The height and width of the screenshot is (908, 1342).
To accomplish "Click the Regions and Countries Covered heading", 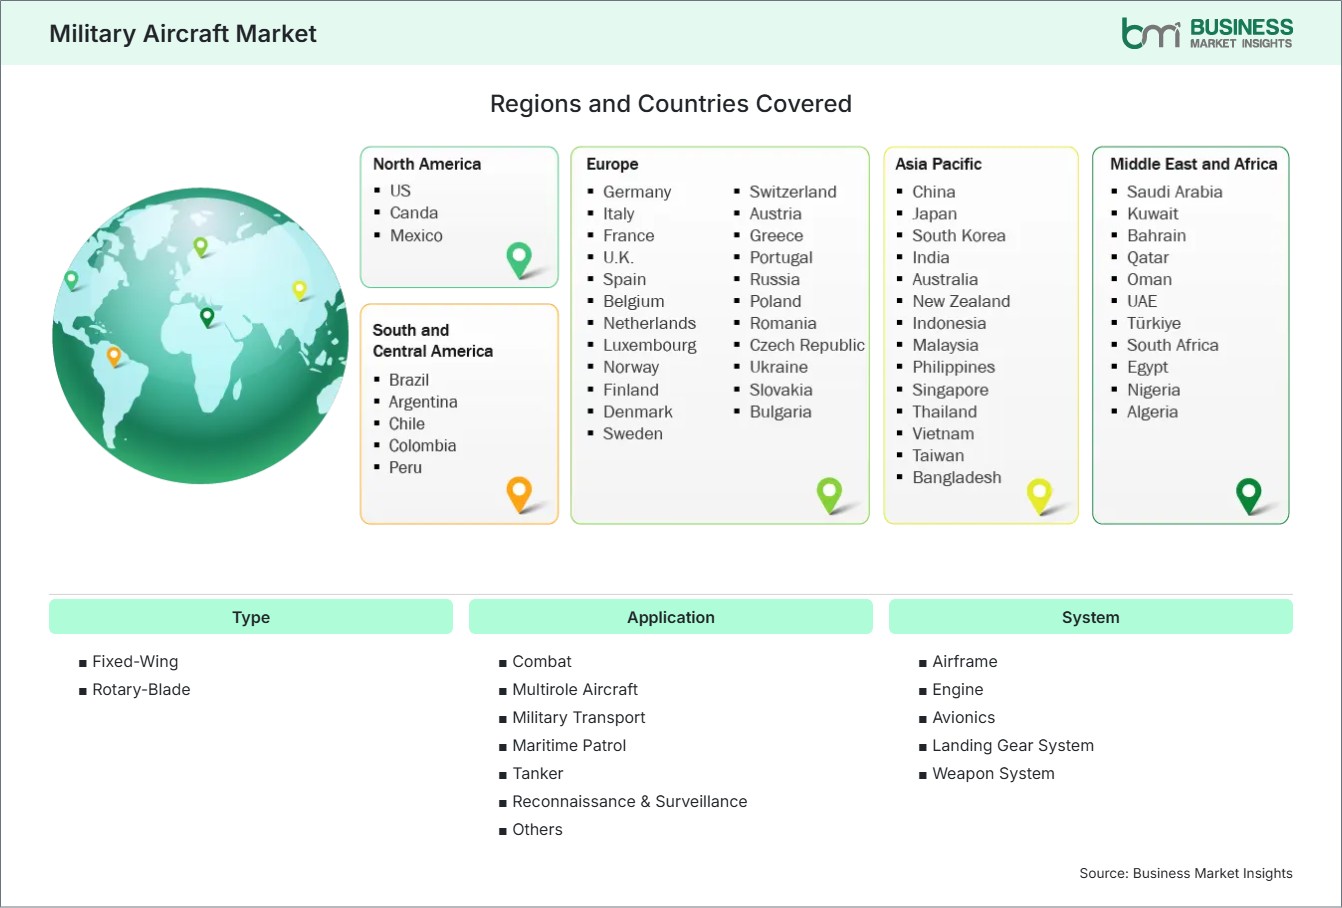I will (671, 104).
